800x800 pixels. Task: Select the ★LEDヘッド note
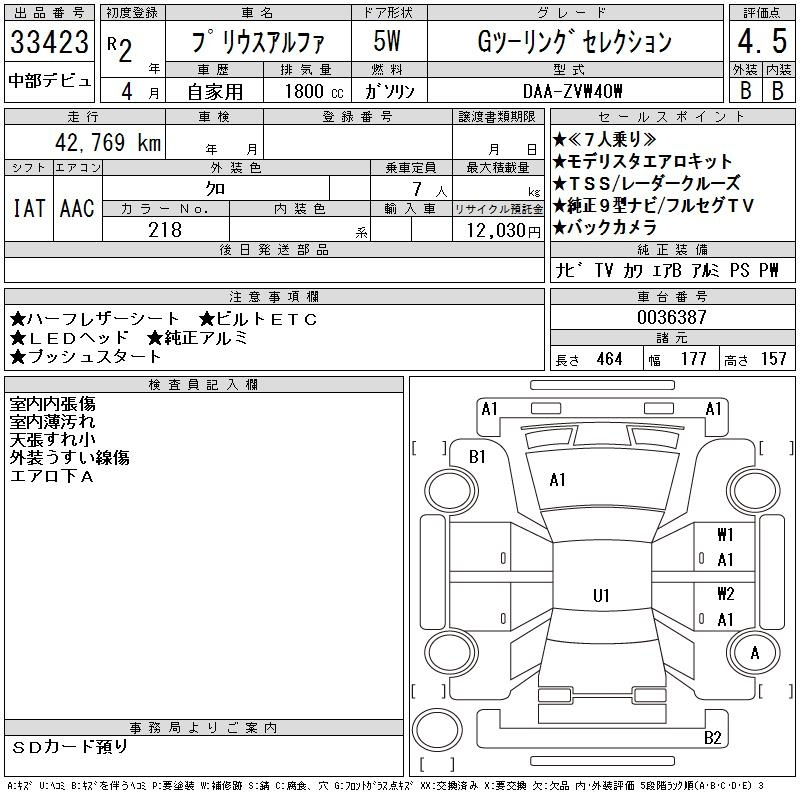point(69,338)
